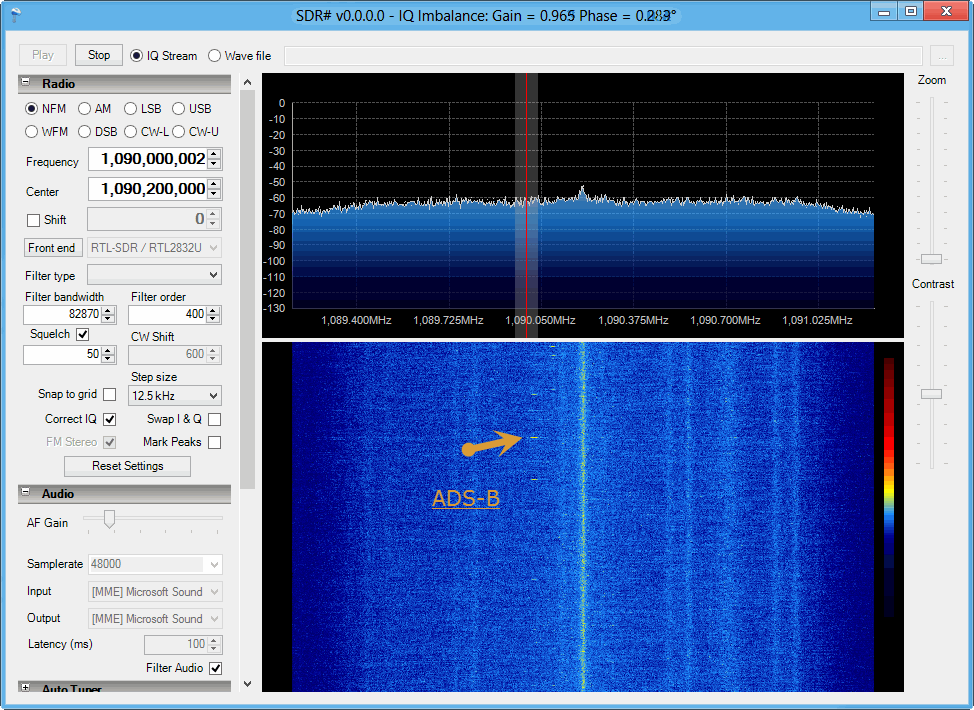Uncheck Filter Audio
Viewport: 974px width, 710px height.
point(215,668)
